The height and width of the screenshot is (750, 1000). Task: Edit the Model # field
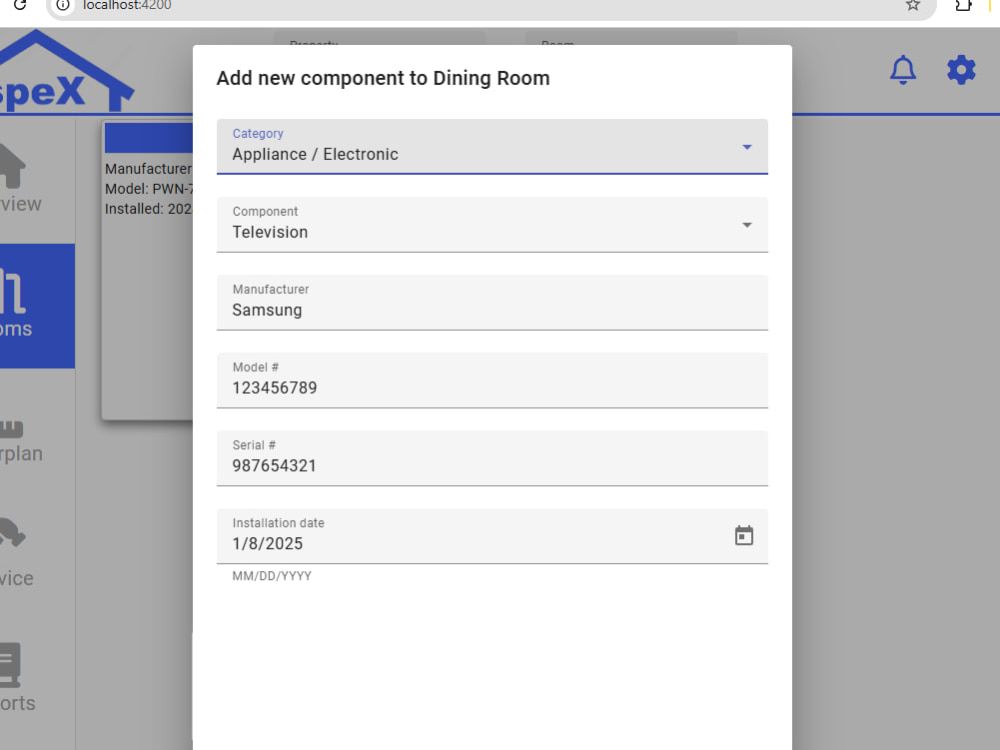coord(492,380)
